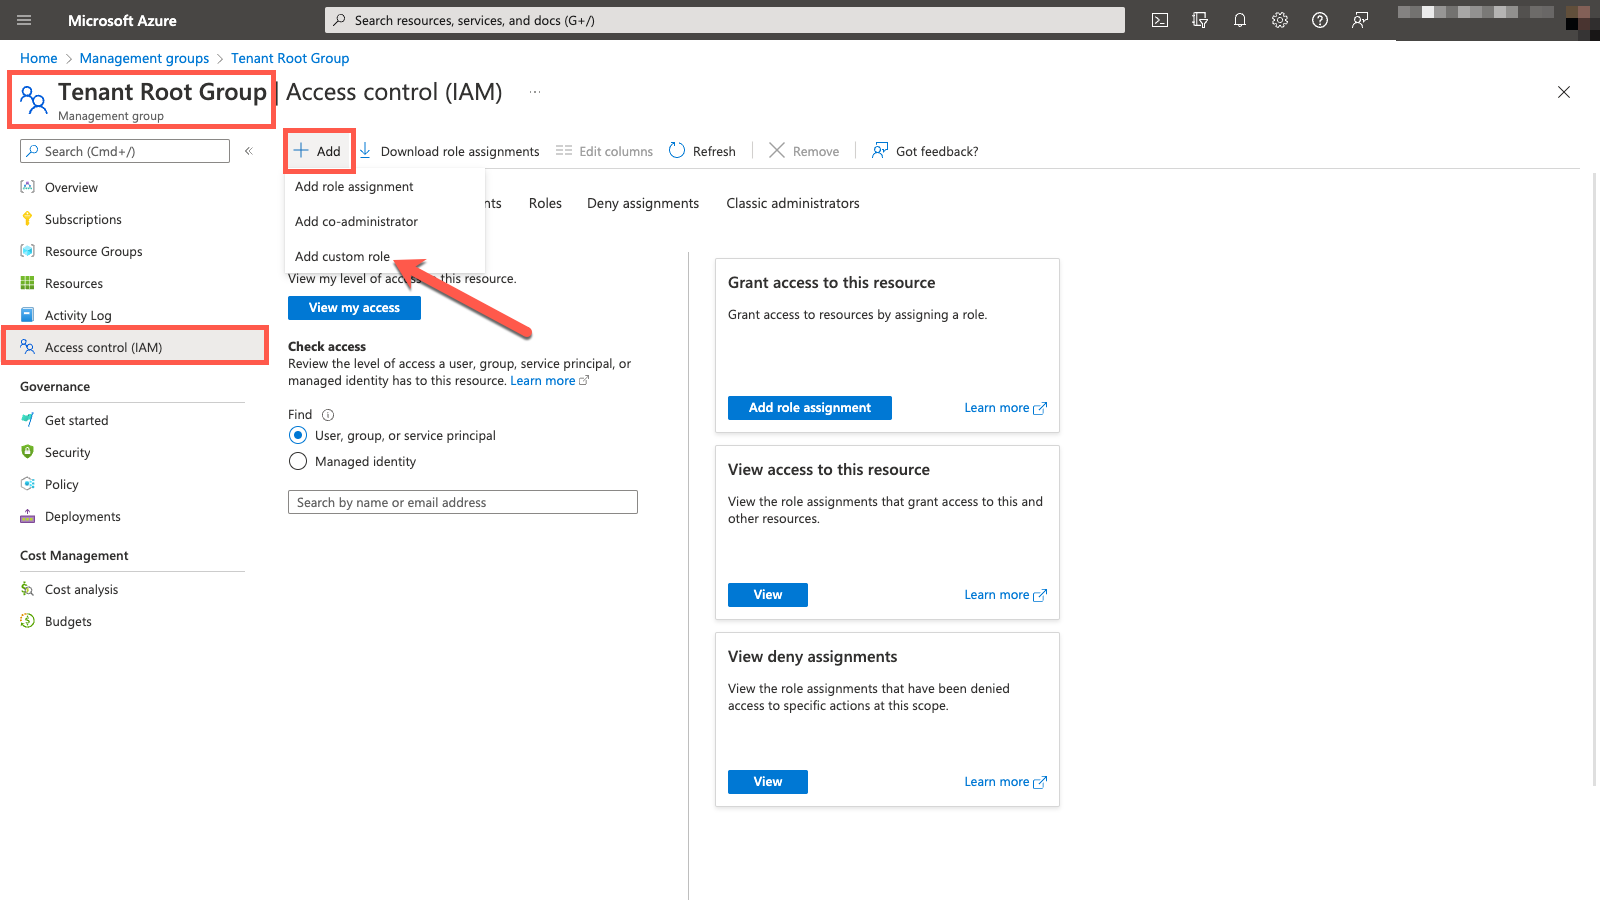Click the Tenant Root Group people icon
1600x900 pixels.
click(34, 100)
